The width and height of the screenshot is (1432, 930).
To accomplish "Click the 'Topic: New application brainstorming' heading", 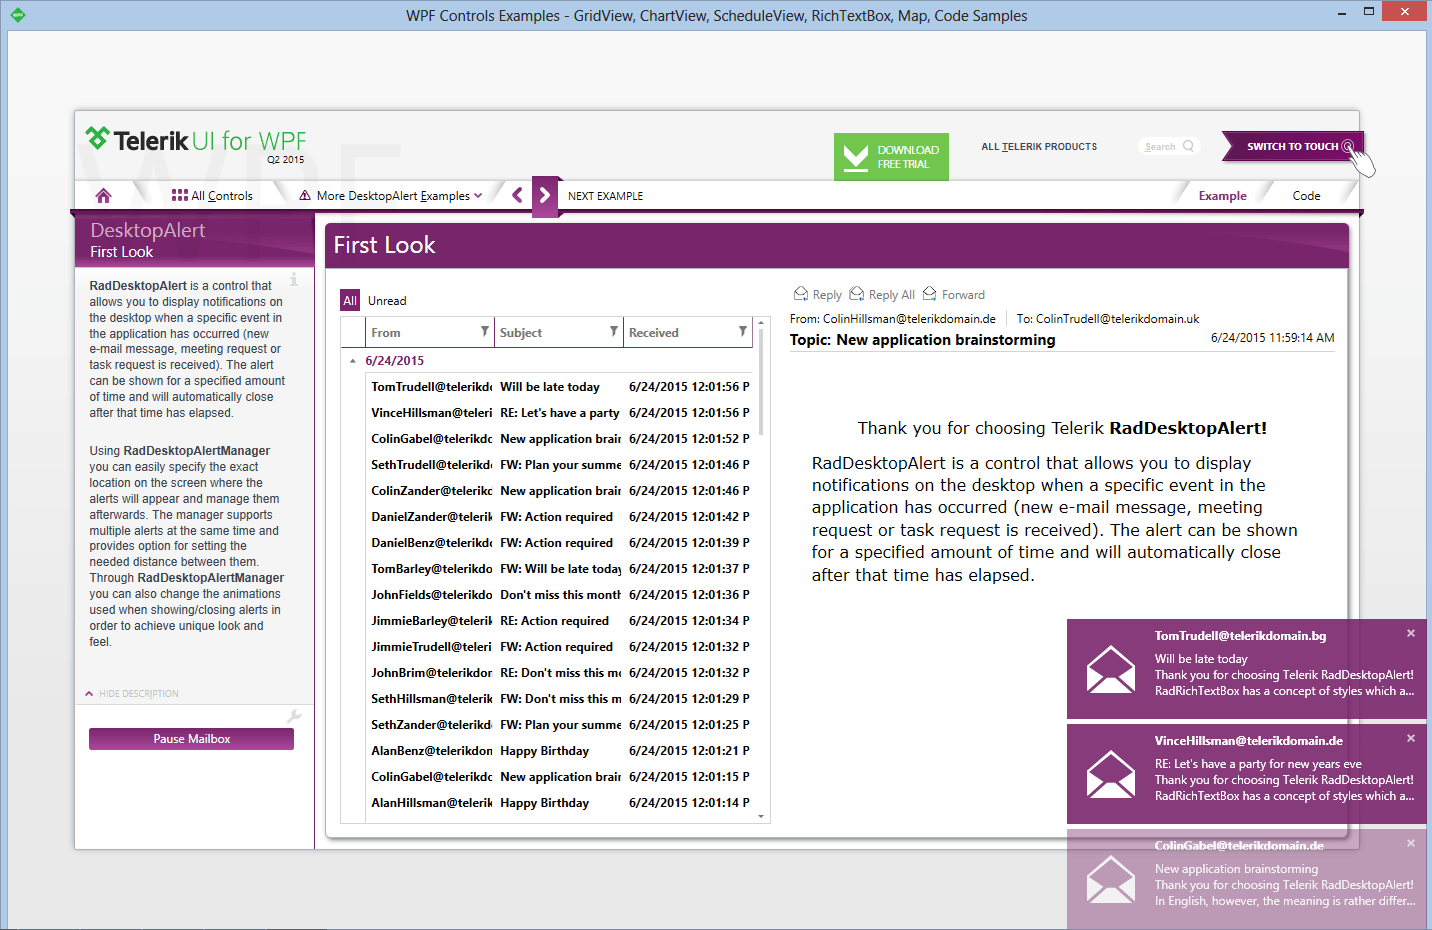I will 922,340.
